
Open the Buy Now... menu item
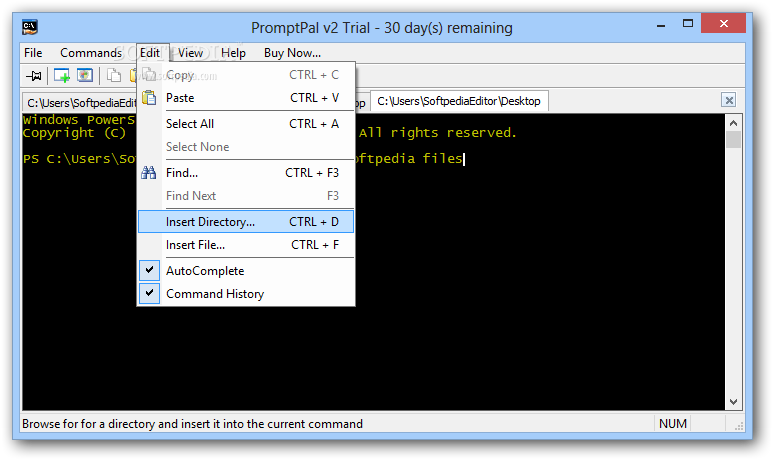coord(292,53)
